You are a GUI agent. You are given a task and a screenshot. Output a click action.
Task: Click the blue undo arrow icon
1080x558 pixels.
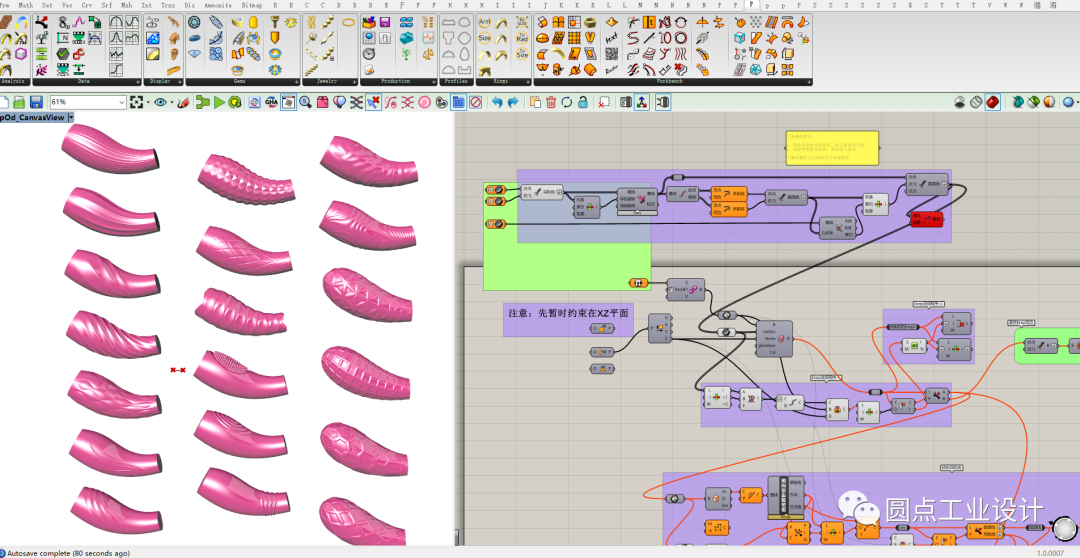coord(498,102)
